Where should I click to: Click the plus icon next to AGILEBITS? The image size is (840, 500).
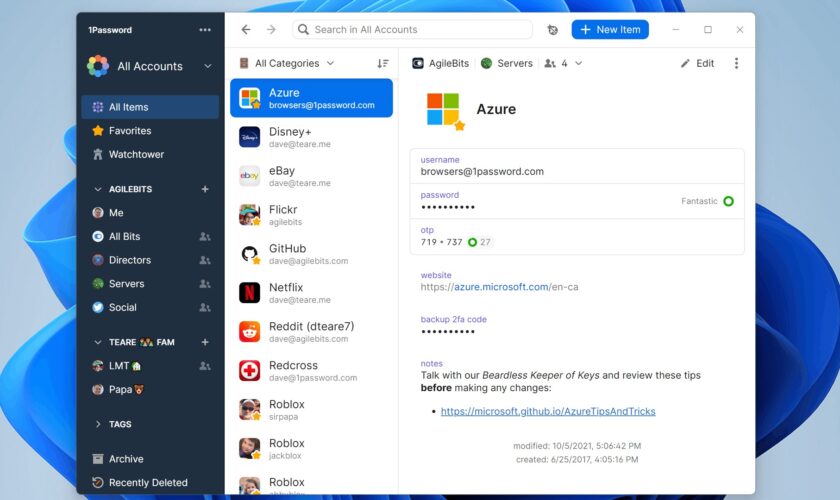(x=205, y=189)
